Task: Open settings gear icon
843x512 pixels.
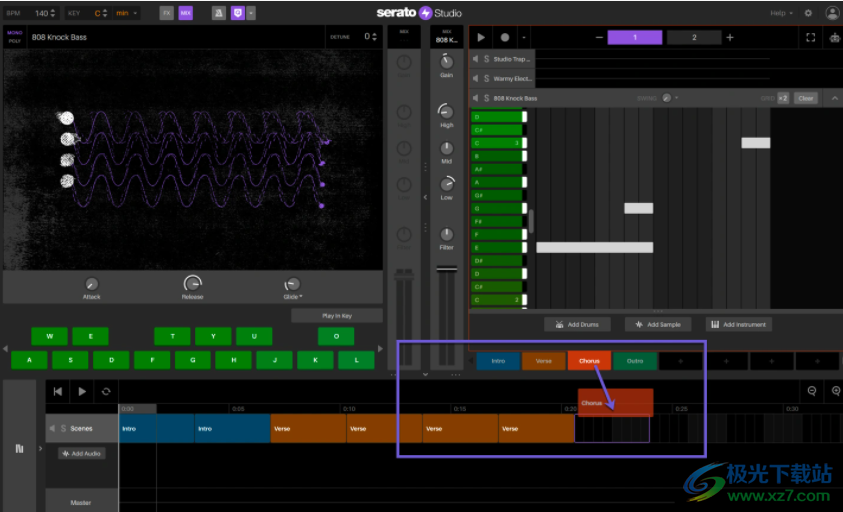Action: point(808,13)
